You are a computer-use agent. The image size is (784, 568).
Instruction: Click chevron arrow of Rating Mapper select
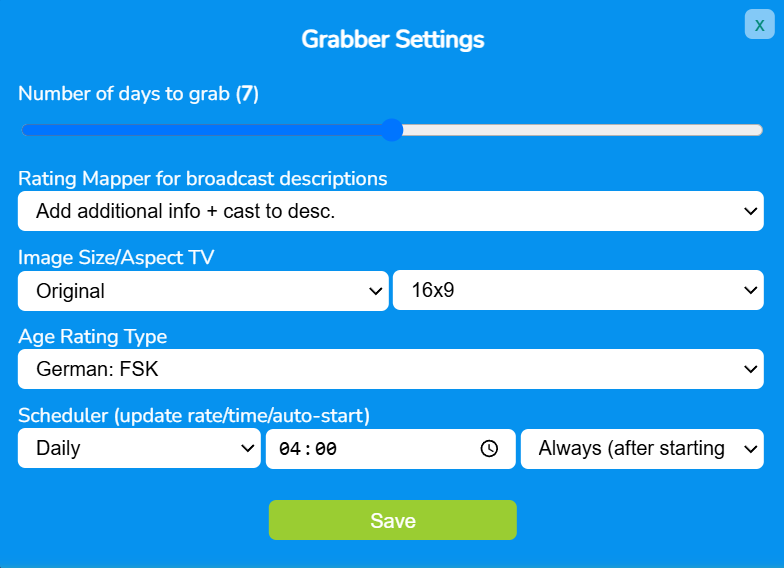pos(750,211)
